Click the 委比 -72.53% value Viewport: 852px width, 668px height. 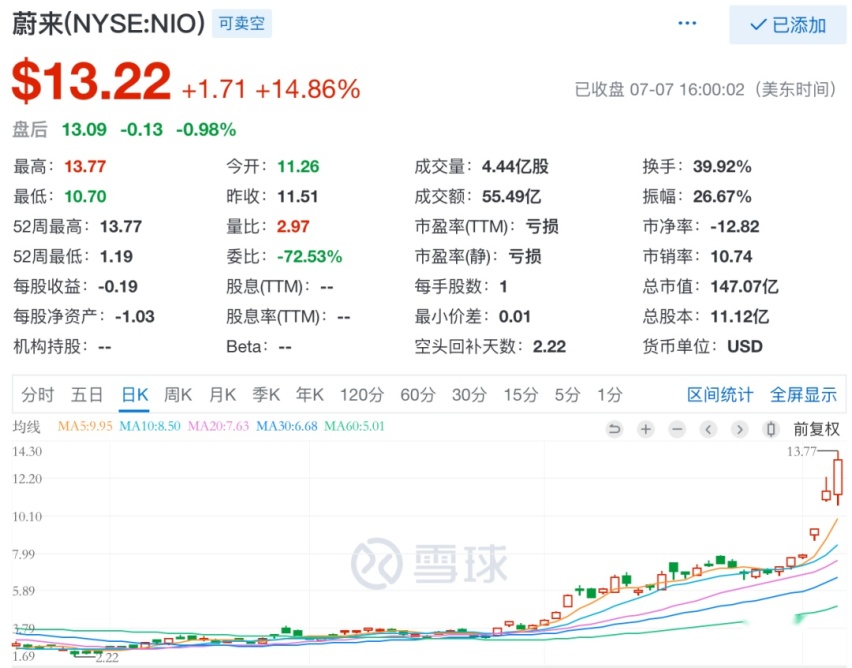tap(310, 256)
